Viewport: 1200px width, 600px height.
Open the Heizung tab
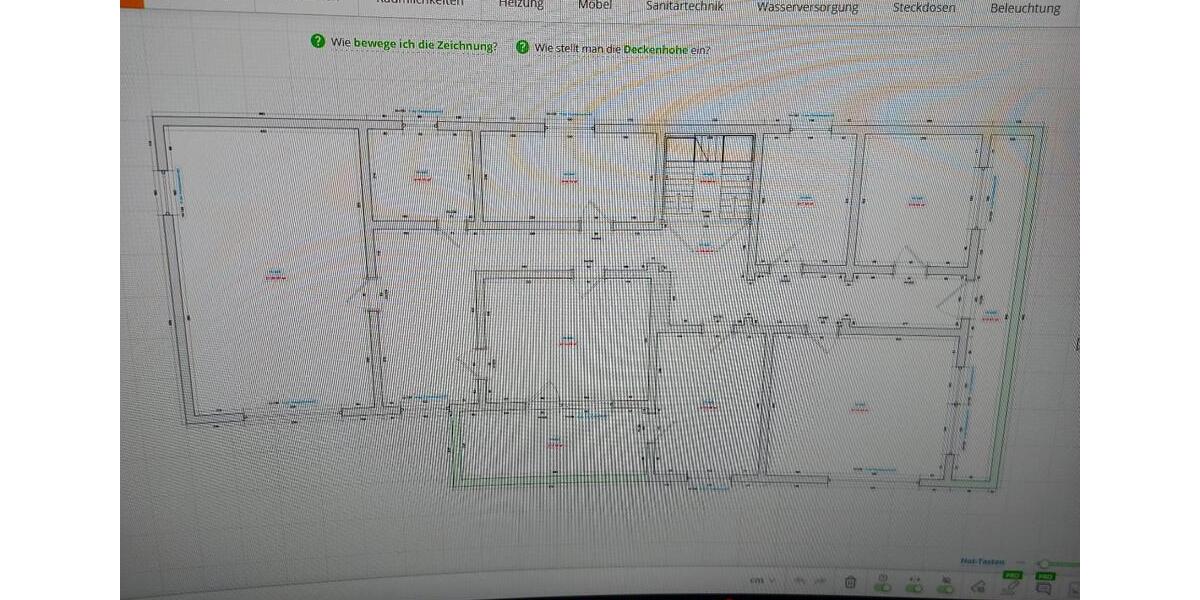point(521,5)
